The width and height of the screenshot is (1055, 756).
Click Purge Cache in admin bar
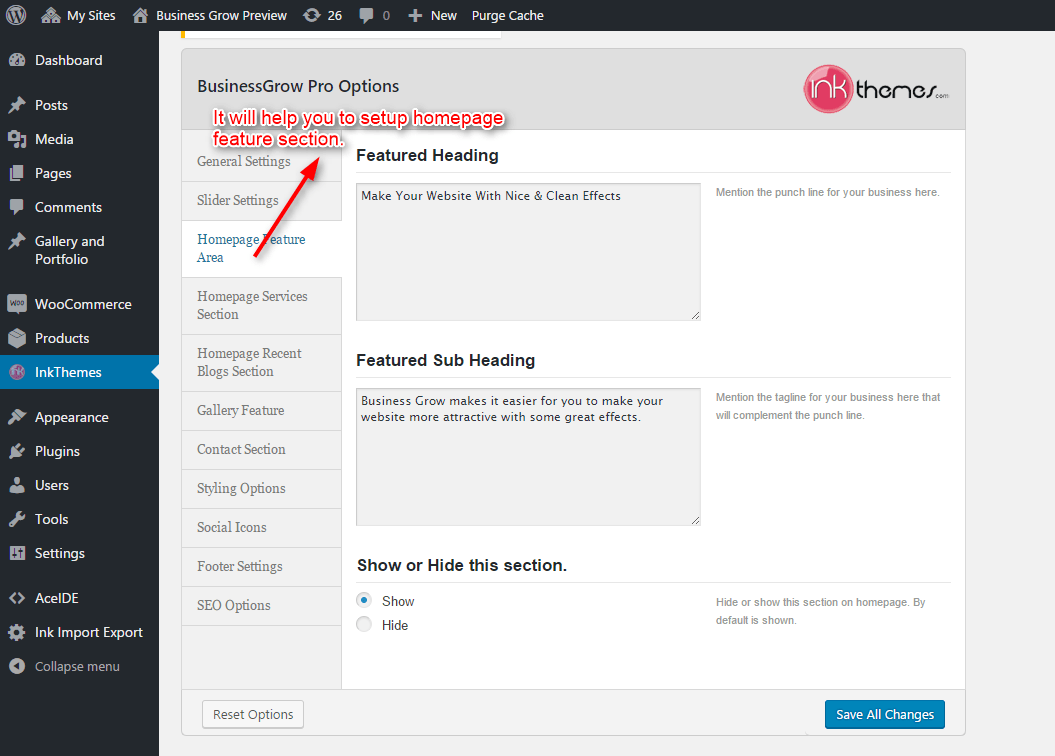pos(507,15)
